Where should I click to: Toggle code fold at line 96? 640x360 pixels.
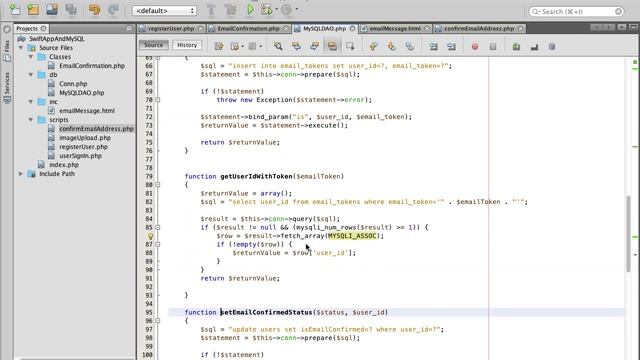click(x=158, y=321)
